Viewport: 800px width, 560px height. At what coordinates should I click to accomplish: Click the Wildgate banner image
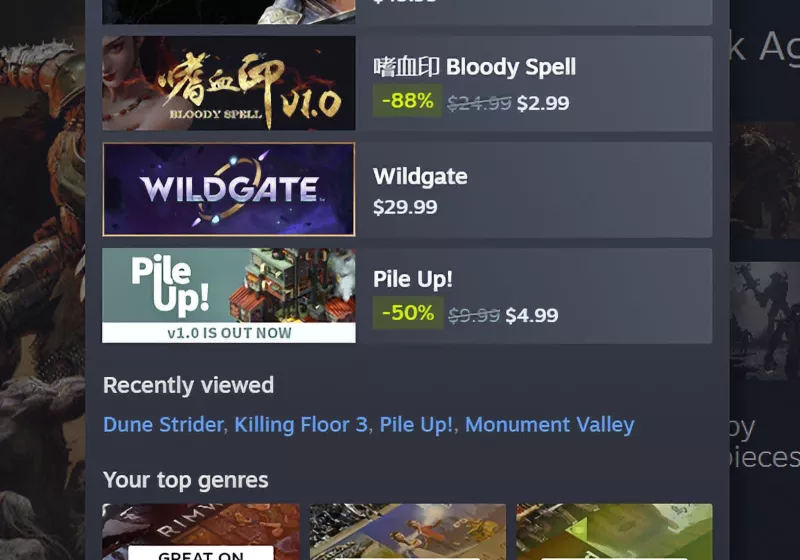229,189
